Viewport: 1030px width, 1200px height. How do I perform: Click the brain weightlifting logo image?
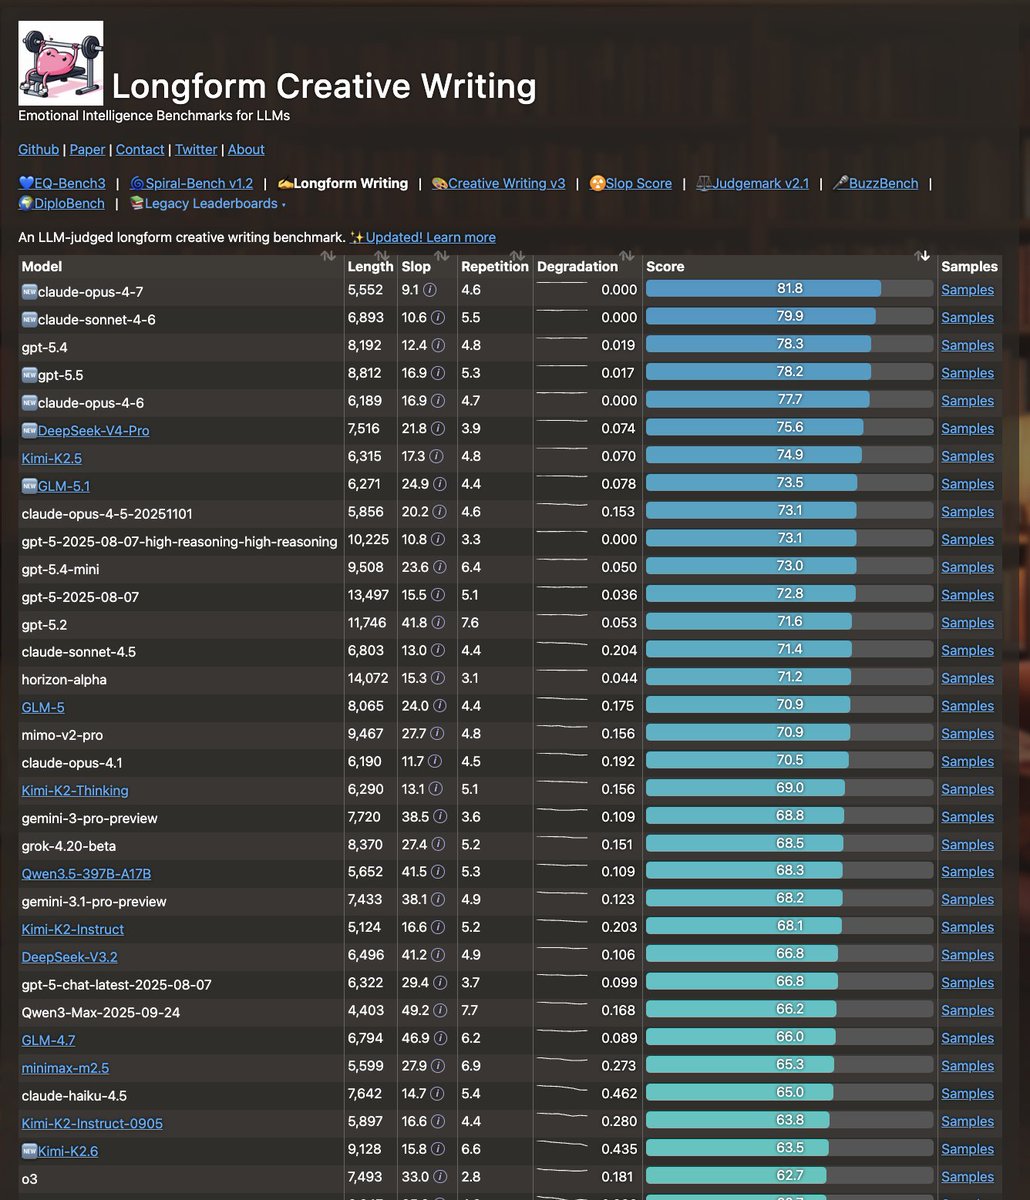61,63
